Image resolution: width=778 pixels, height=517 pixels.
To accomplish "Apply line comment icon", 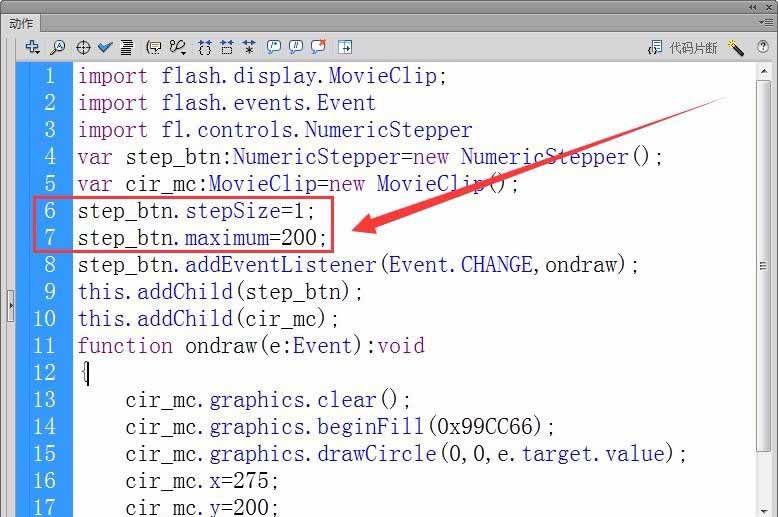I will (x=296, y=47).
